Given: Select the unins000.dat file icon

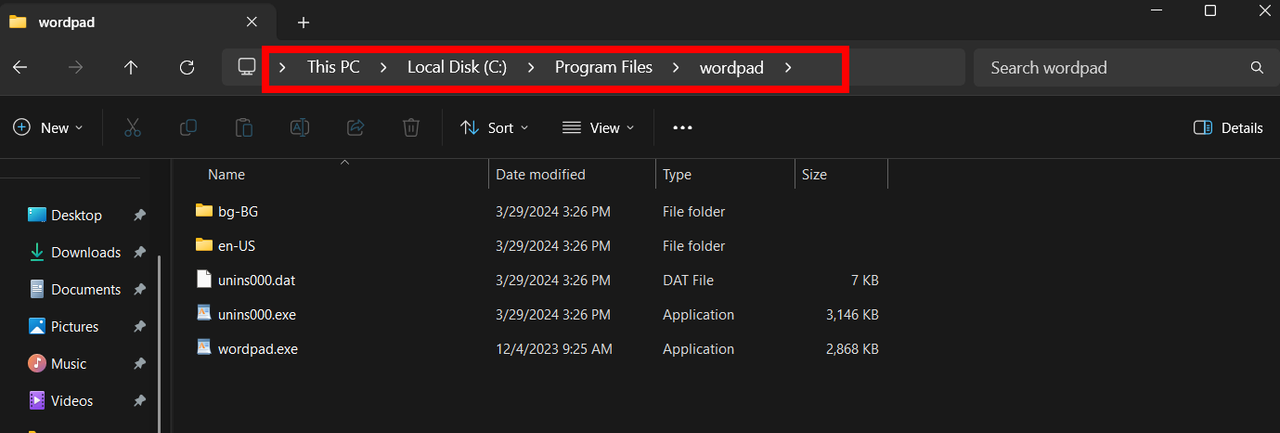Looking at the screenshot, I should (204, 280).
